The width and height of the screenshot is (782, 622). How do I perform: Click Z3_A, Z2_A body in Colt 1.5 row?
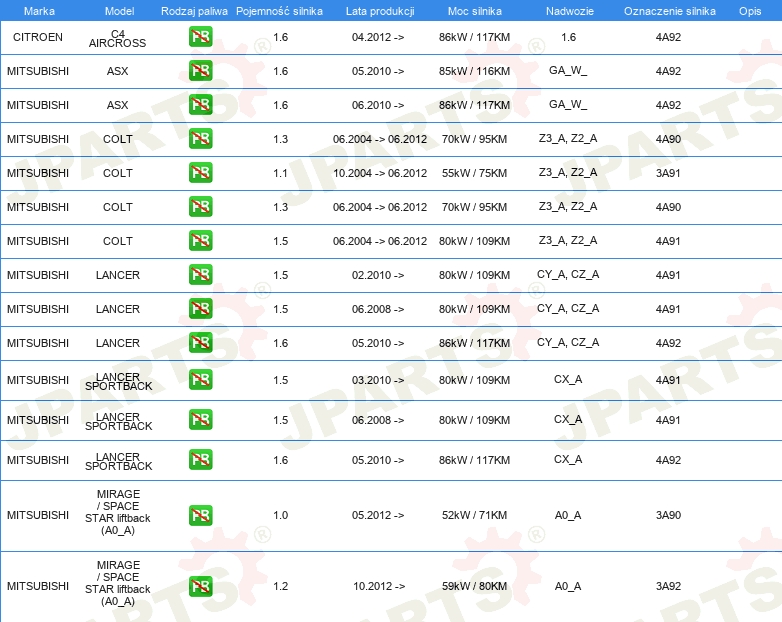click(x=568, y=240)
